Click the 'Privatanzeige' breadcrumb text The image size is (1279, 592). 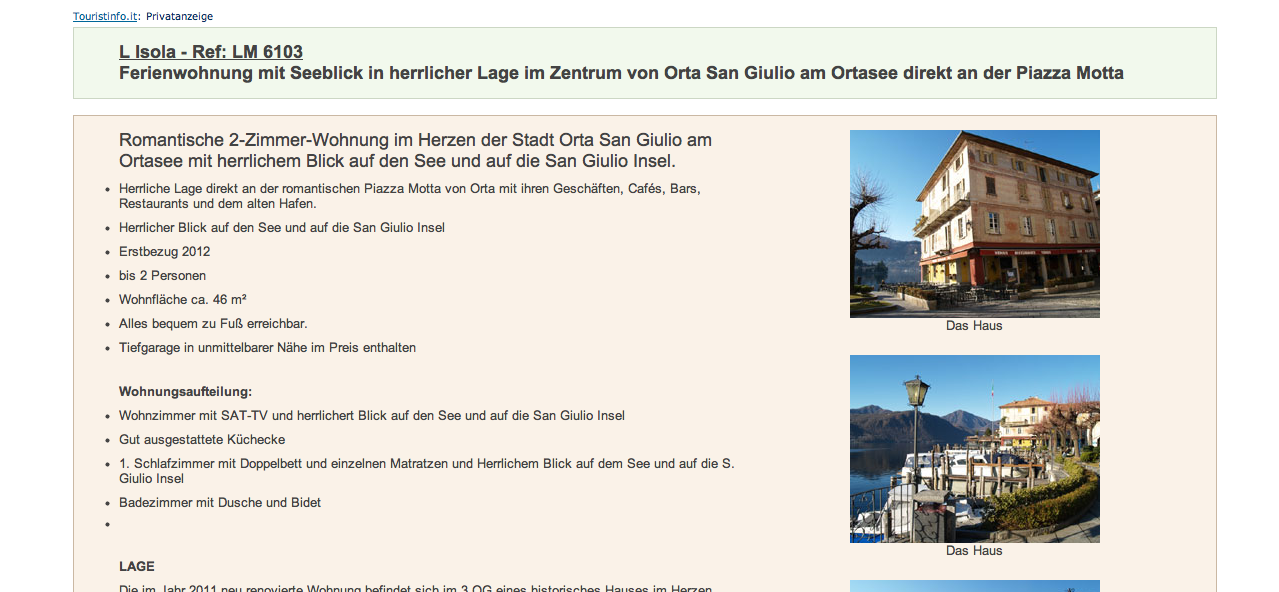point(179,16)
